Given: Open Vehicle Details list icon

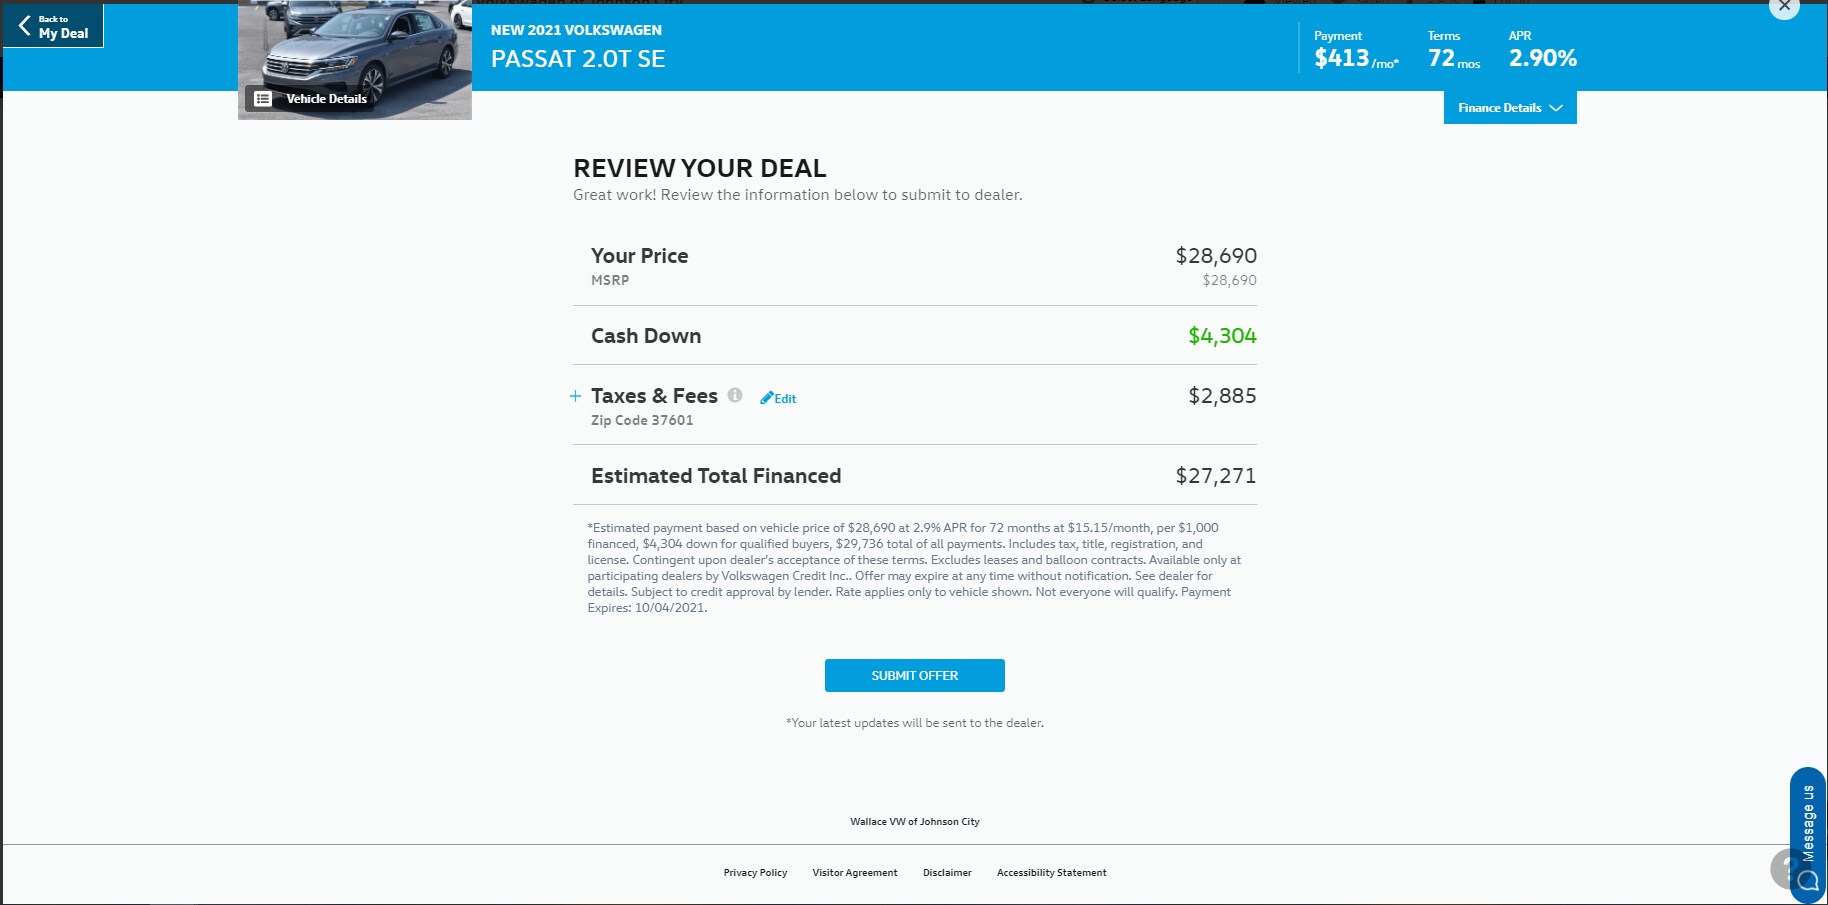Looking at the screenshot, I should (x=263, y=99).
